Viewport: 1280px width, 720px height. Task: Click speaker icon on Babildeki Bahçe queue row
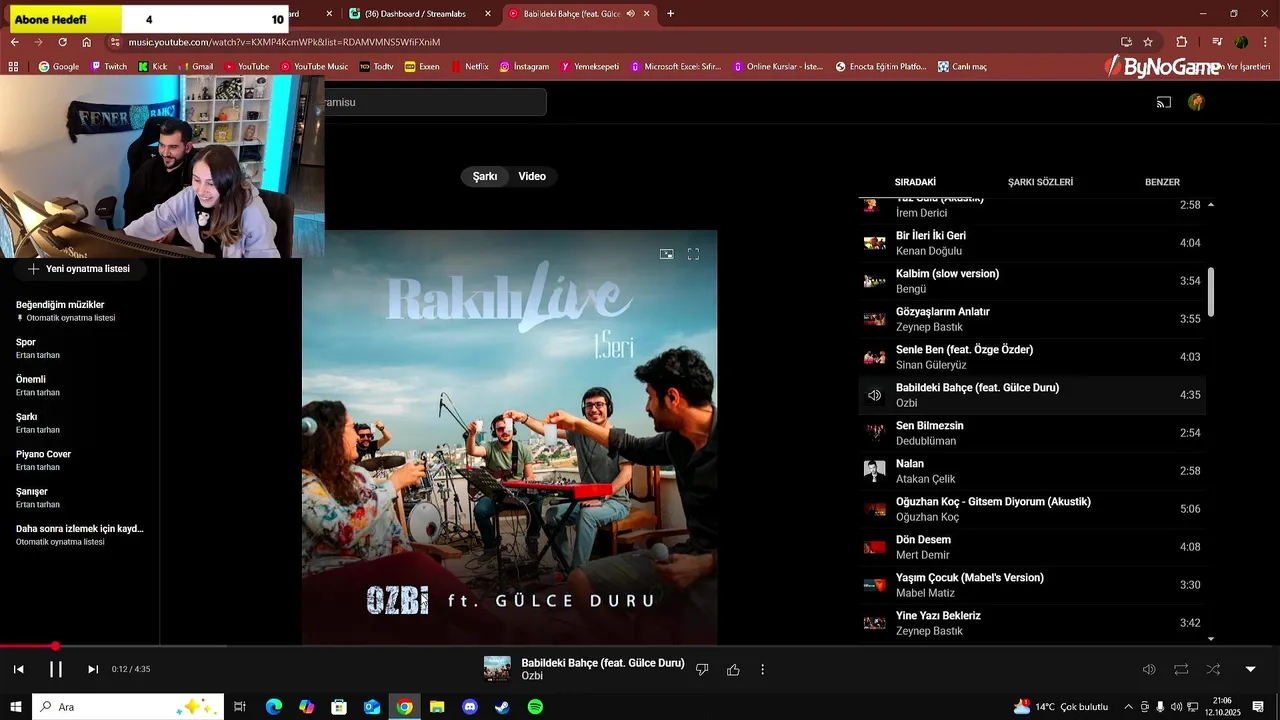coord(875,396)
